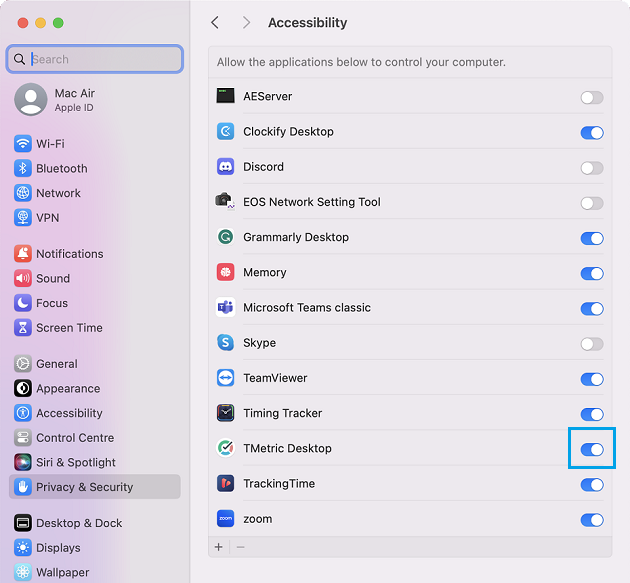Switch off the TrackingTime toggle
Viewport: 630px width, 583px height.
tap(592, 485)
